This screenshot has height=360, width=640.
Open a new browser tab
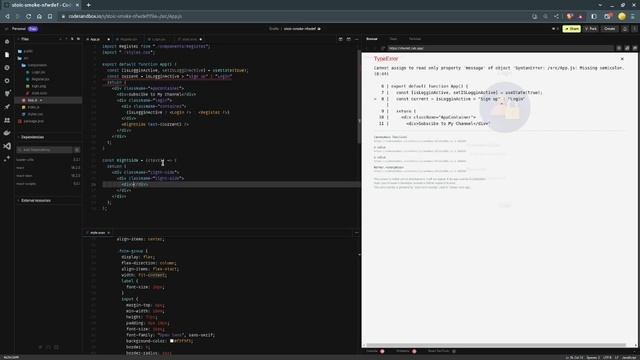click(88, 5)
